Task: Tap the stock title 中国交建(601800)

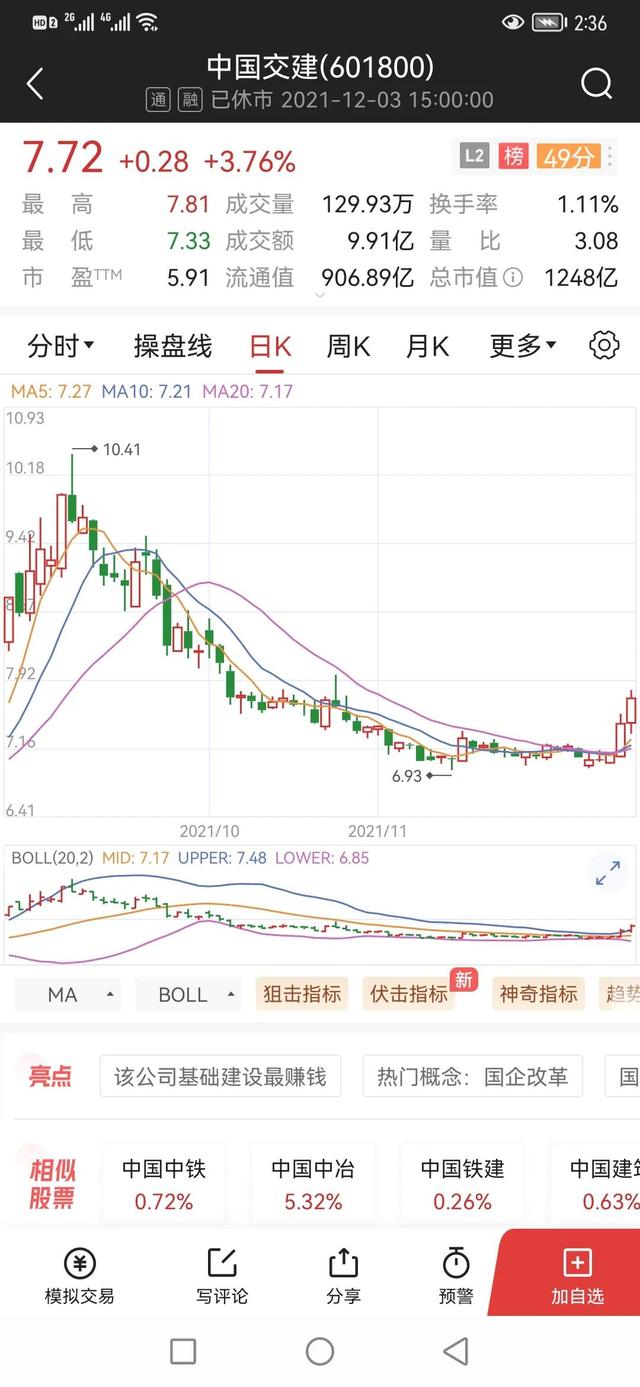Action: click(x=320, y=67)
